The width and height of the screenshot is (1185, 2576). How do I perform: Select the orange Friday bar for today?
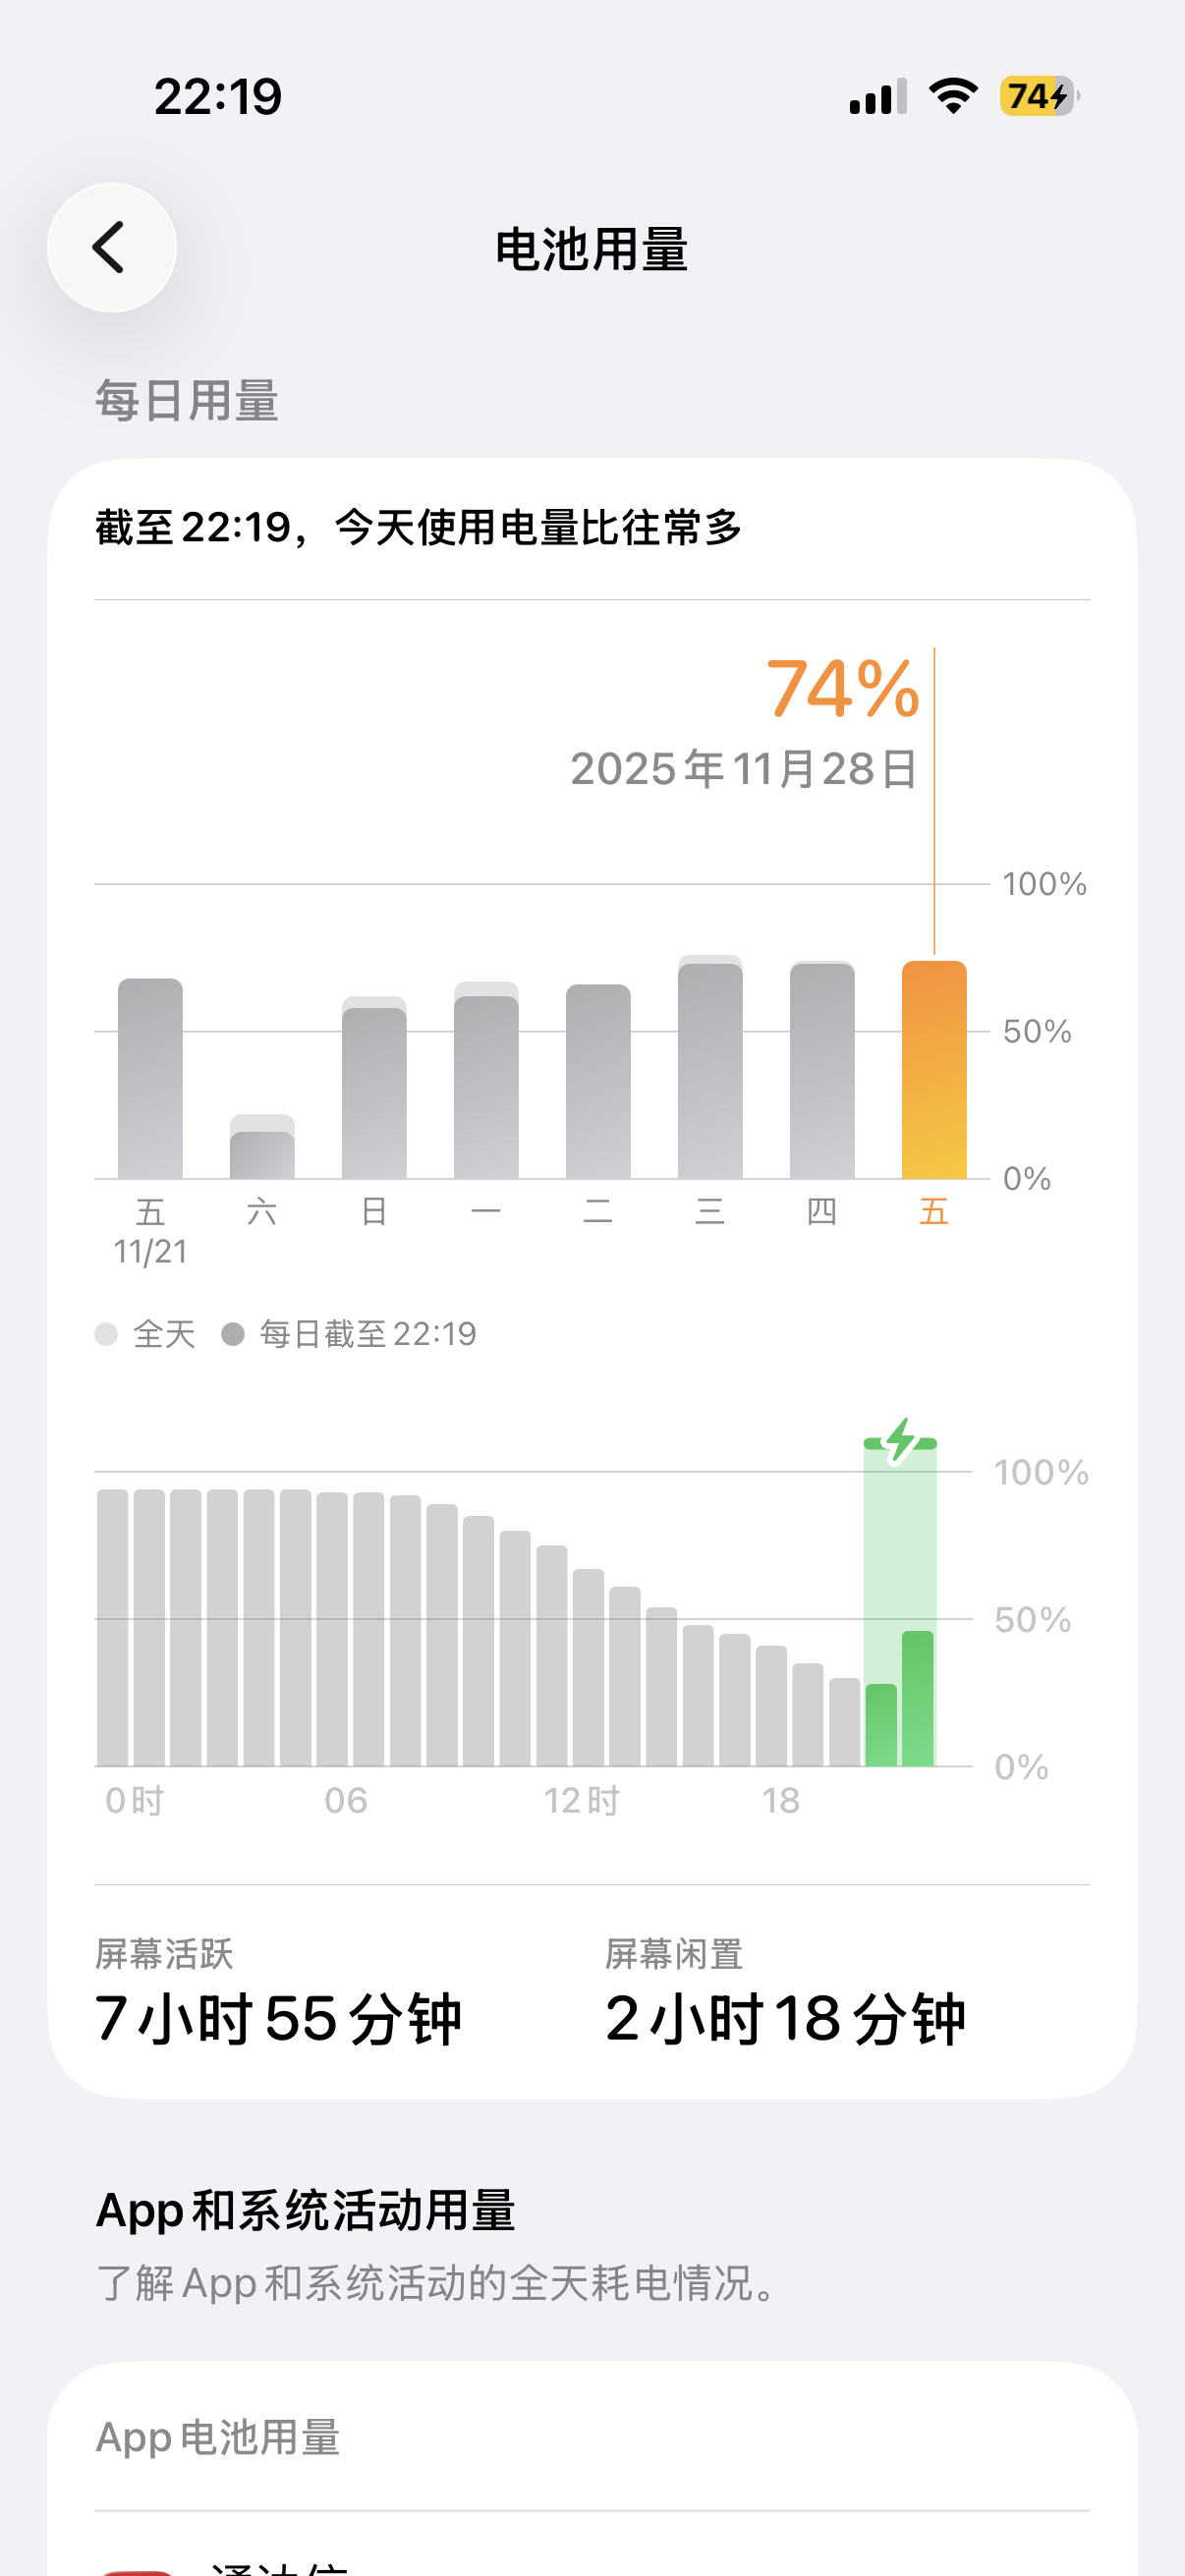pyautogui.click(x=934, y=1070)
